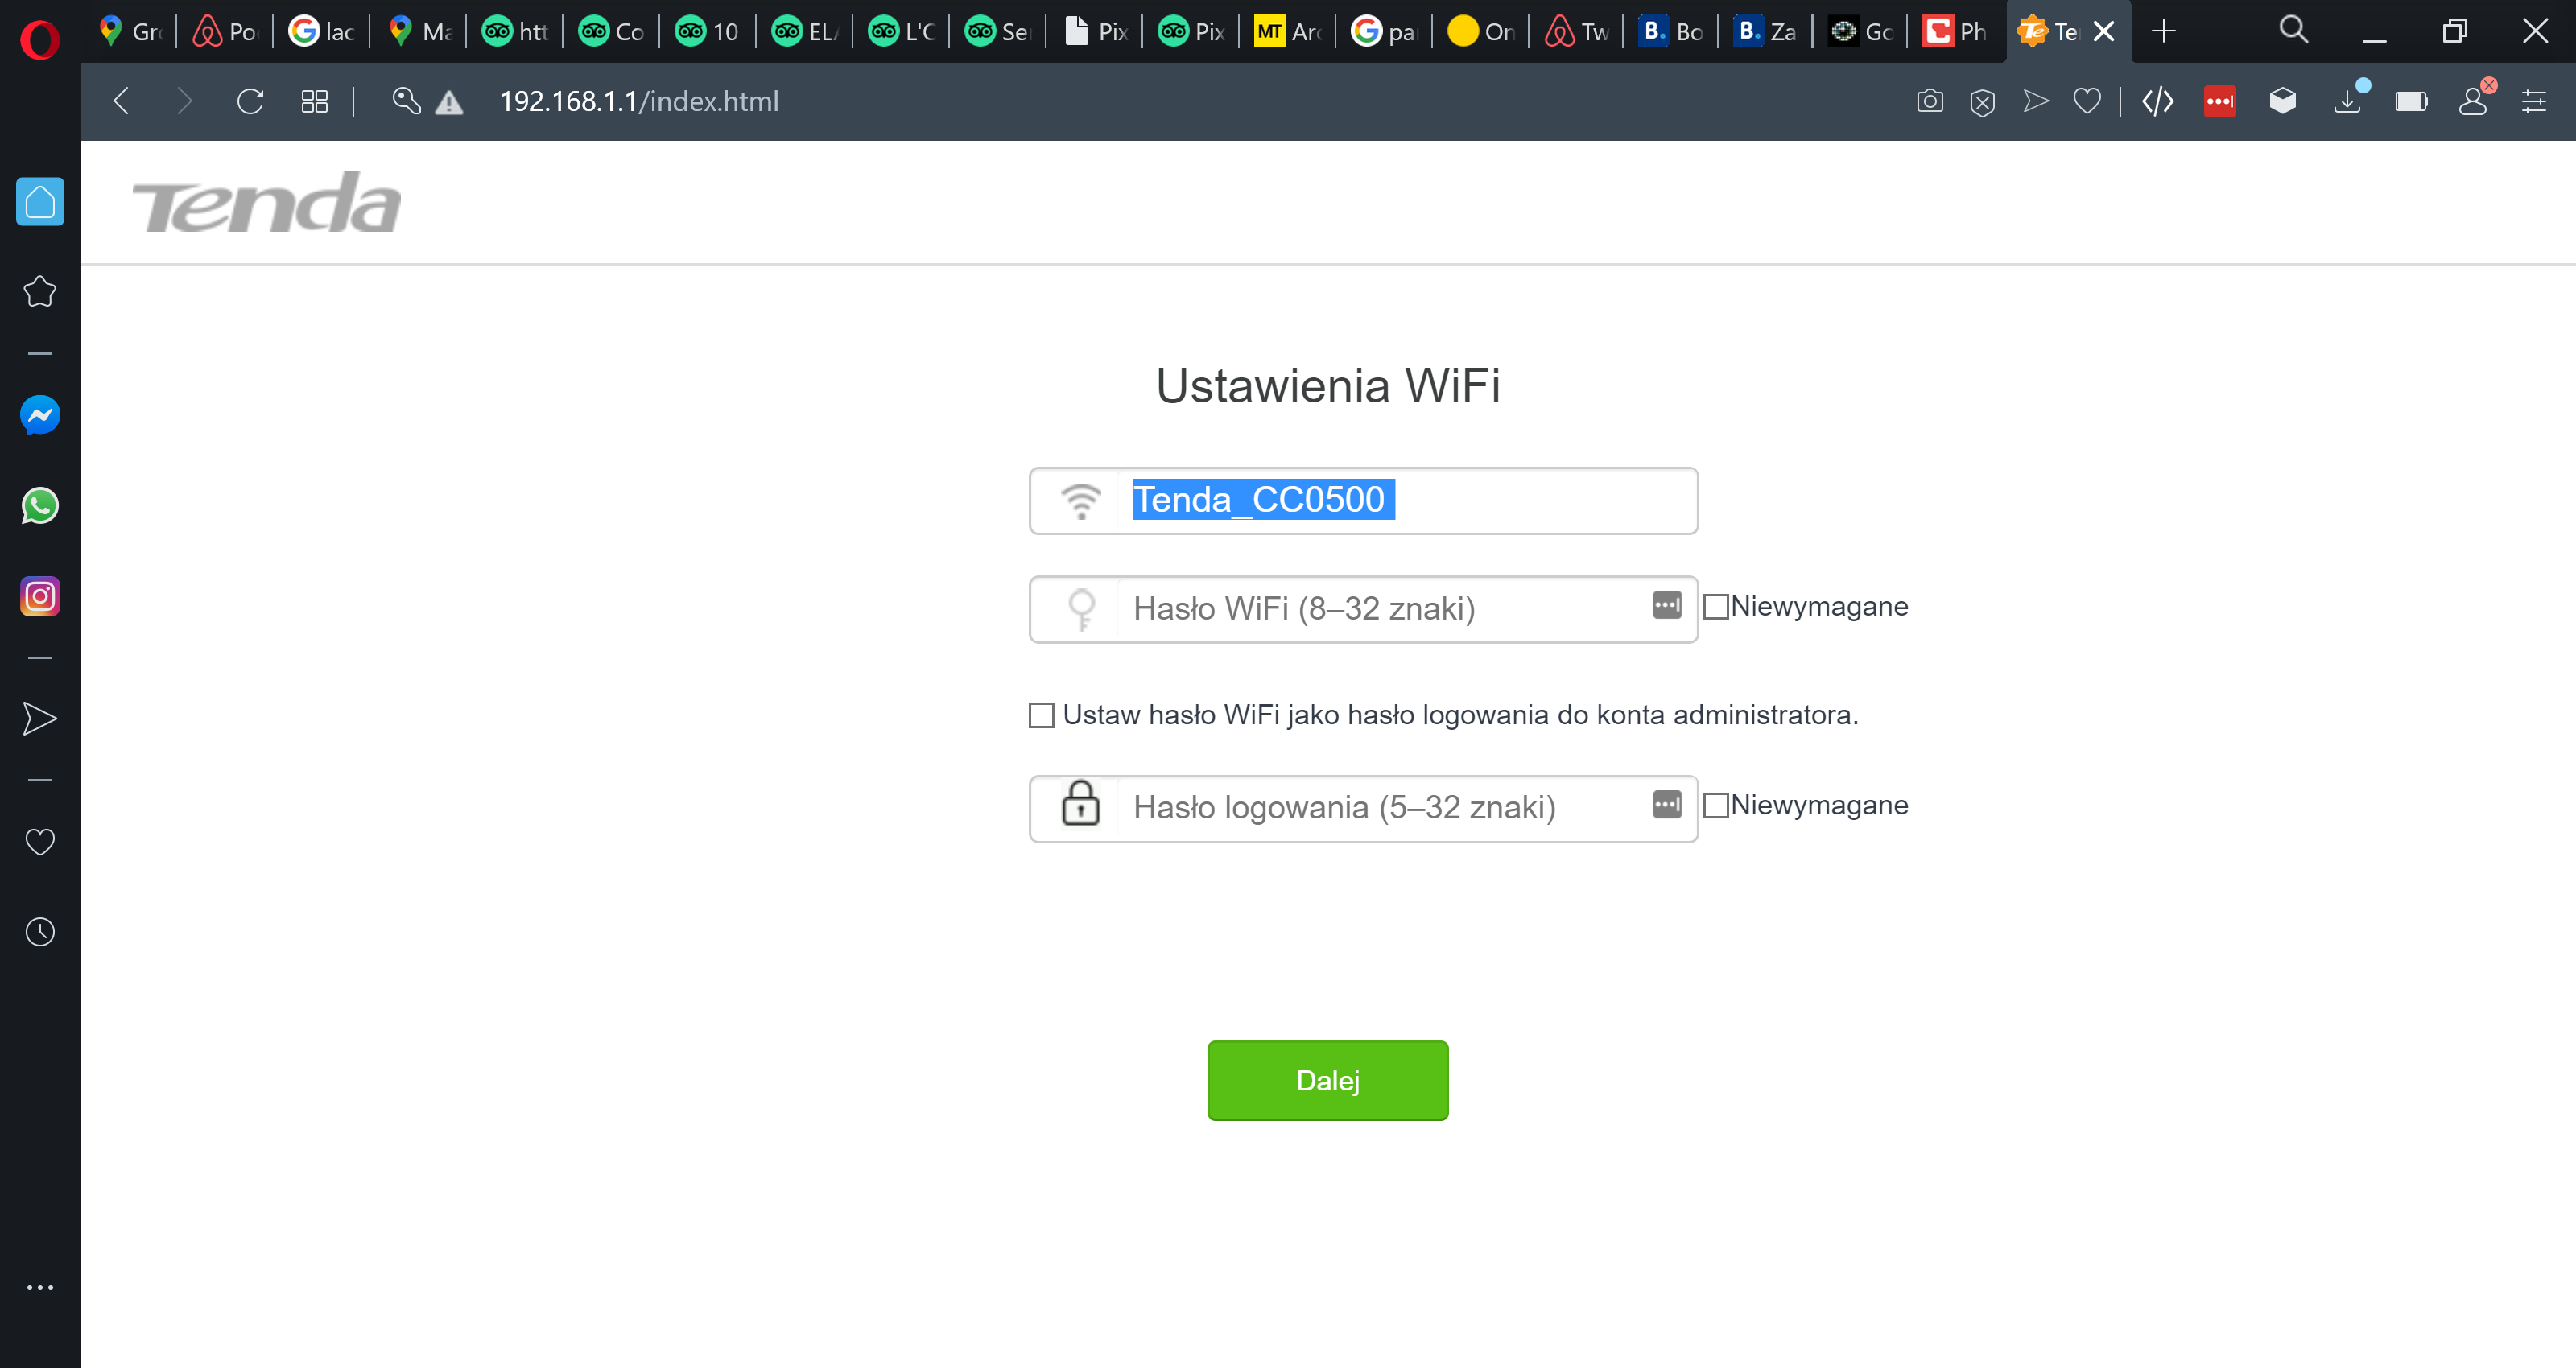
Task: Open the red password manager extension
Action: pos(2220,101)
